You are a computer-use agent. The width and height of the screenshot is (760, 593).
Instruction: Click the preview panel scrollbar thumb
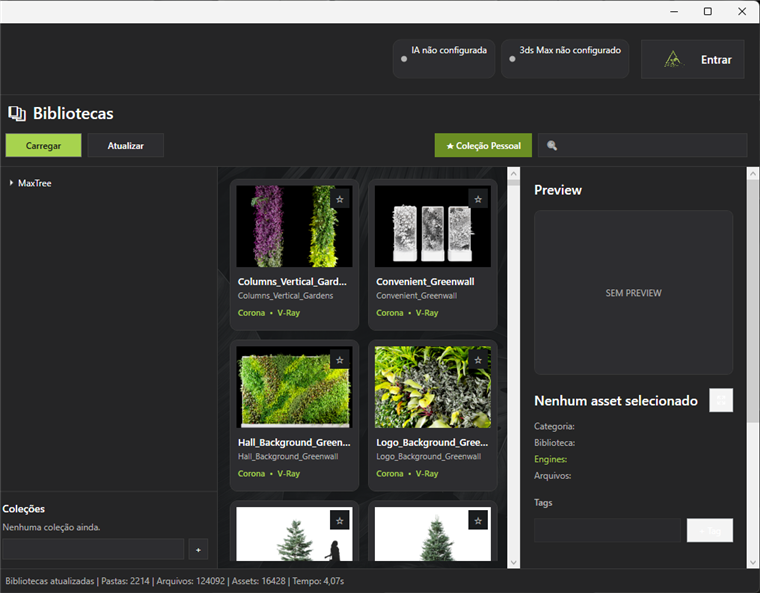click(753, 301)
